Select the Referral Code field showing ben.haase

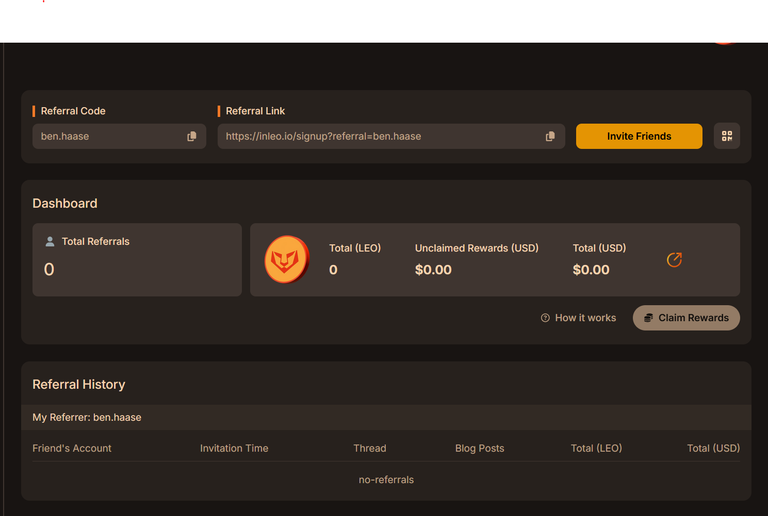click(x=119, y=136)
